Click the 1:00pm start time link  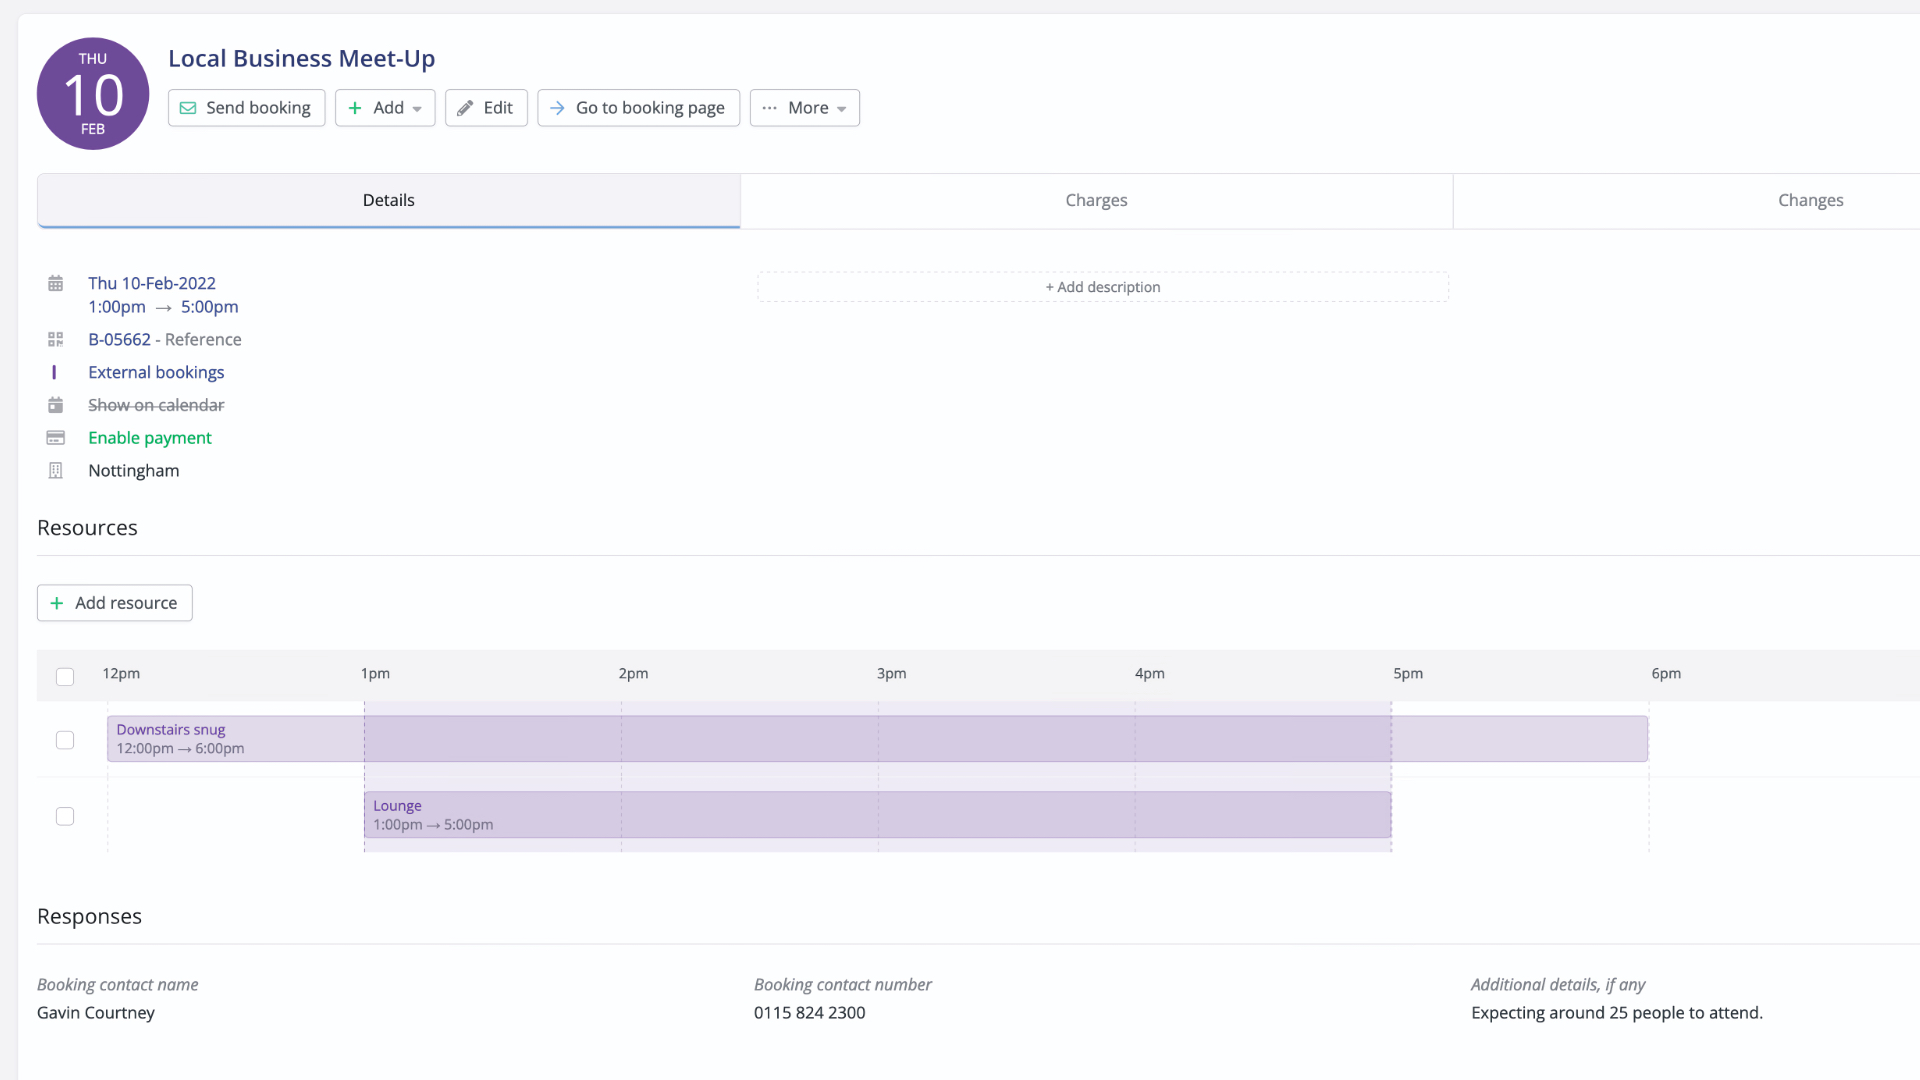pyautogui.click(x=117, y=307)
